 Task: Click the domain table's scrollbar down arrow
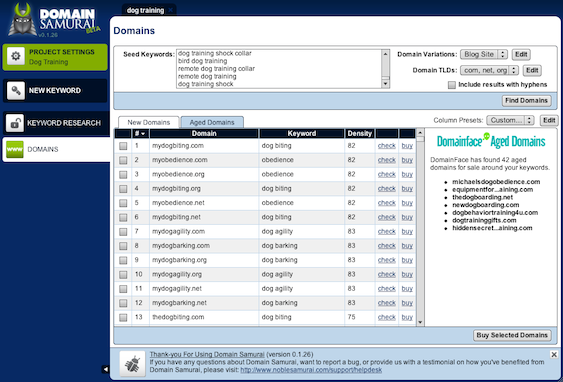[x=420, y=322]
